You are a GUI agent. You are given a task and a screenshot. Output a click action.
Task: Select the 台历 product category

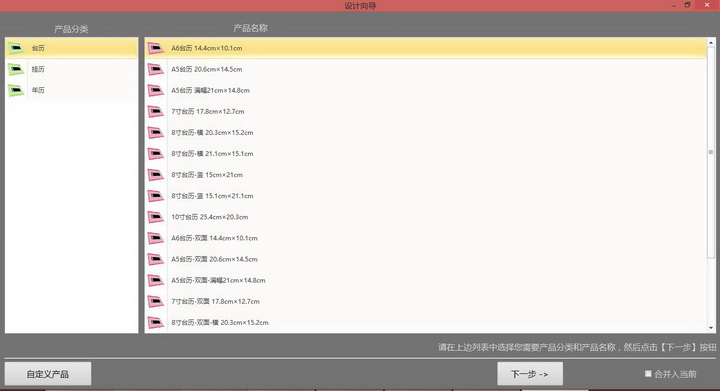click(x=72, y=48)
